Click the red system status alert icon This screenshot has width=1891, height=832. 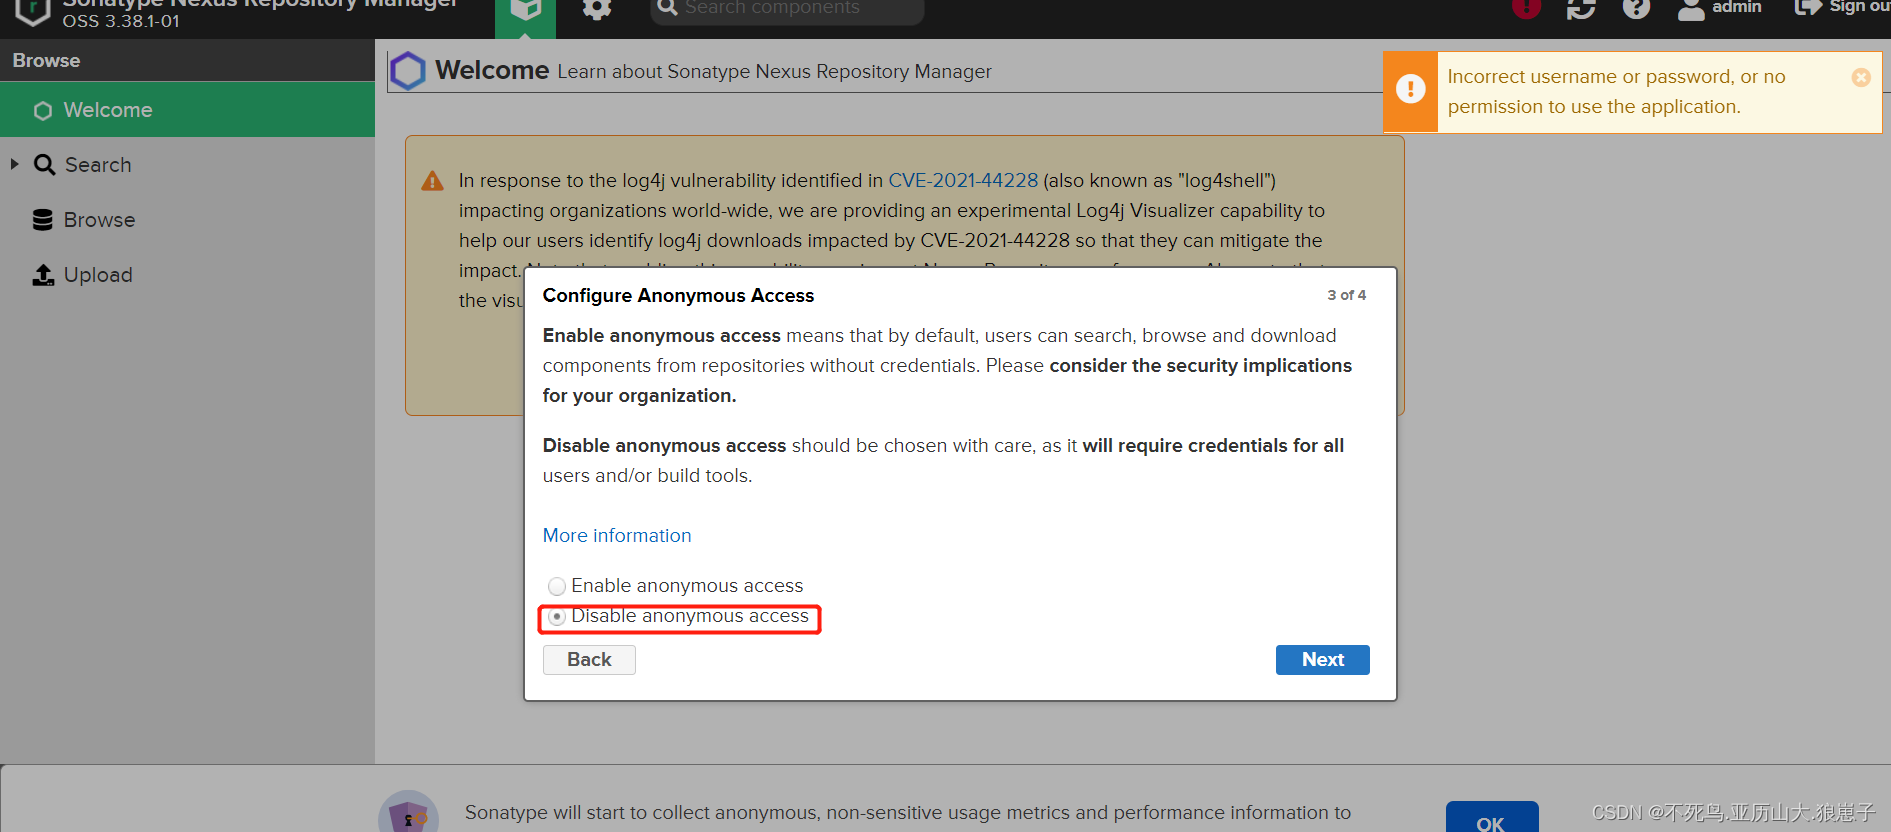click(1526, 8)
